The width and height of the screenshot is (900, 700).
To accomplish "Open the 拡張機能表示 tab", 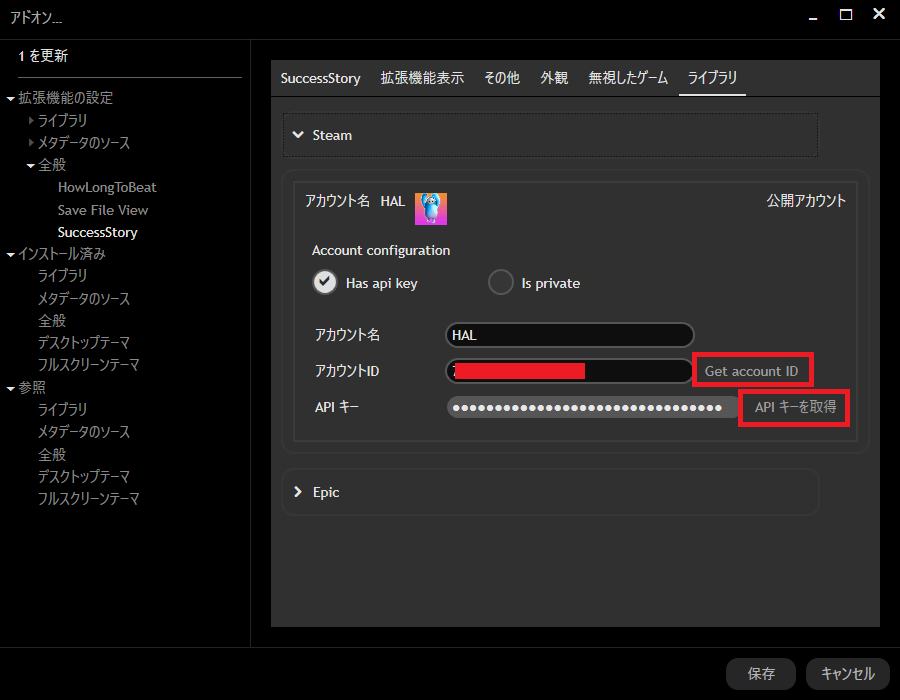I will (422, 78).
